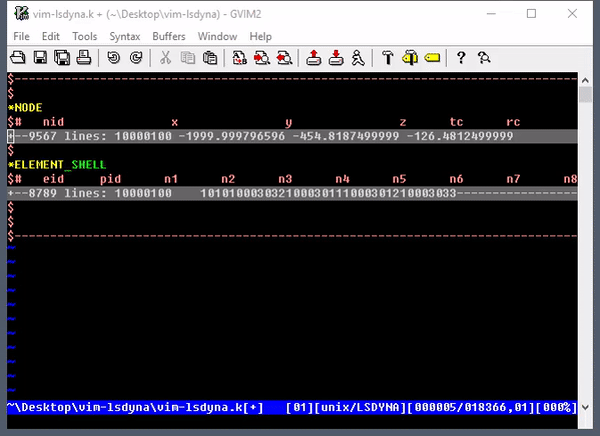This screenshot has width=600, height=436.
Task: Open the Help menu
Action: pyautogui.click(x=261, y=36)
